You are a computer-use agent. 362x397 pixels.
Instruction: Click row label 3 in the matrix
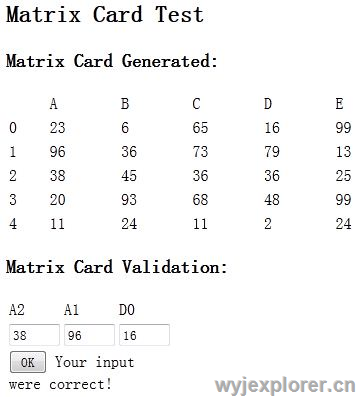(13, 200)
